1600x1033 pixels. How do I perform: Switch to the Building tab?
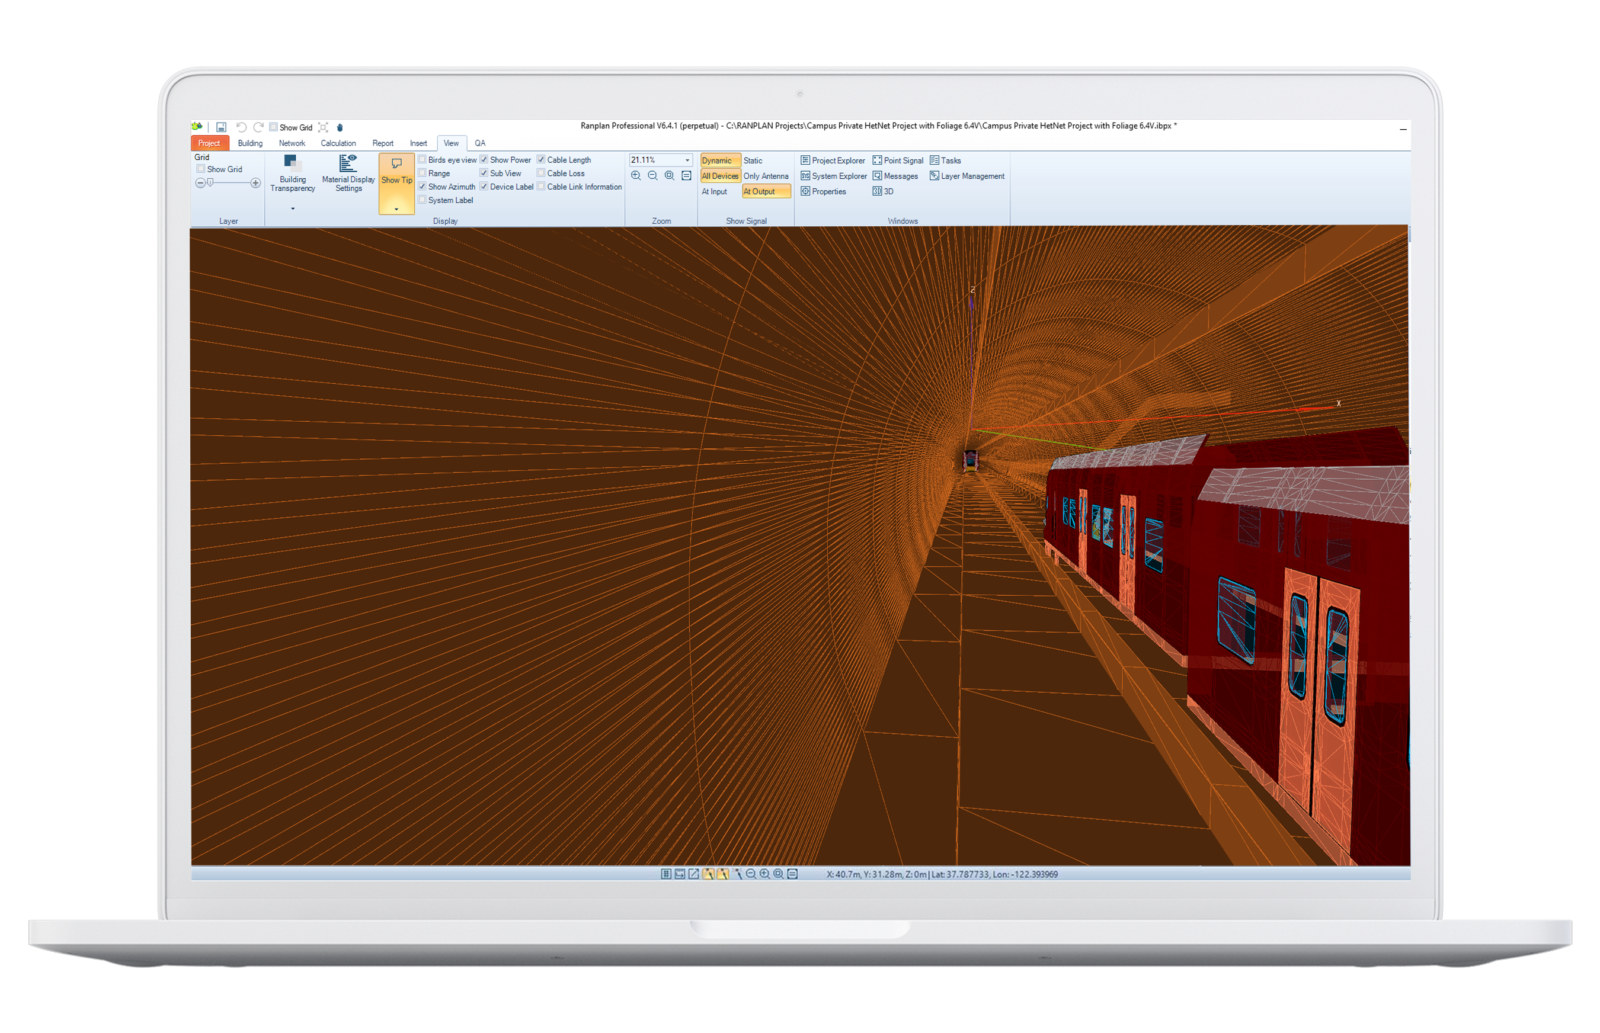pyautogui.click(x=250, y=143)
